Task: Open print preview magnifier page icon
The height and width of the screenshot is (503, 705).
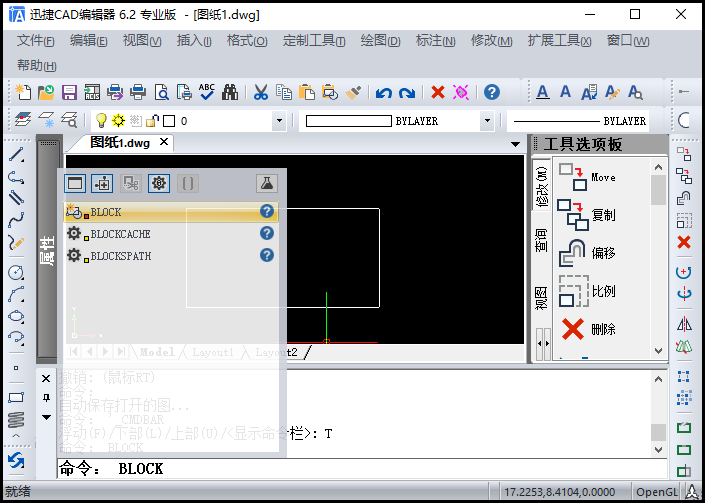Action: coord(161,92)
